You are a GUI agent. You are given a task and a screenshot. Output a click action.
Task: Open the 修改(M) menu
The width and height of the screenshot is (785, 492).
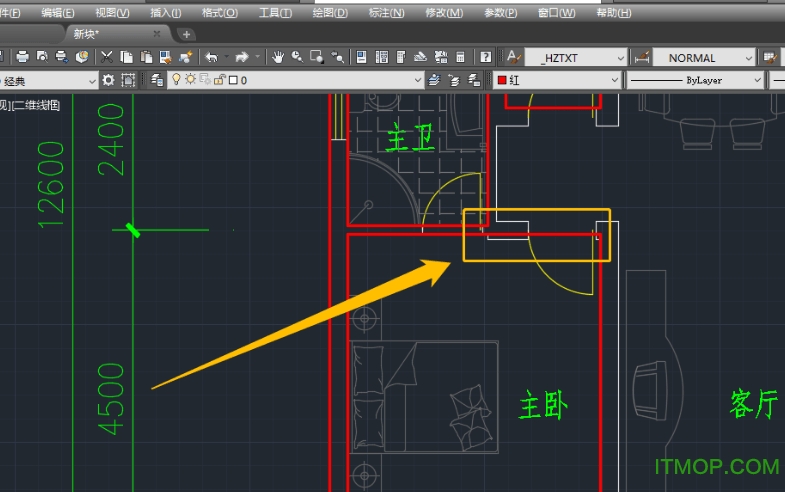(443, 13)
